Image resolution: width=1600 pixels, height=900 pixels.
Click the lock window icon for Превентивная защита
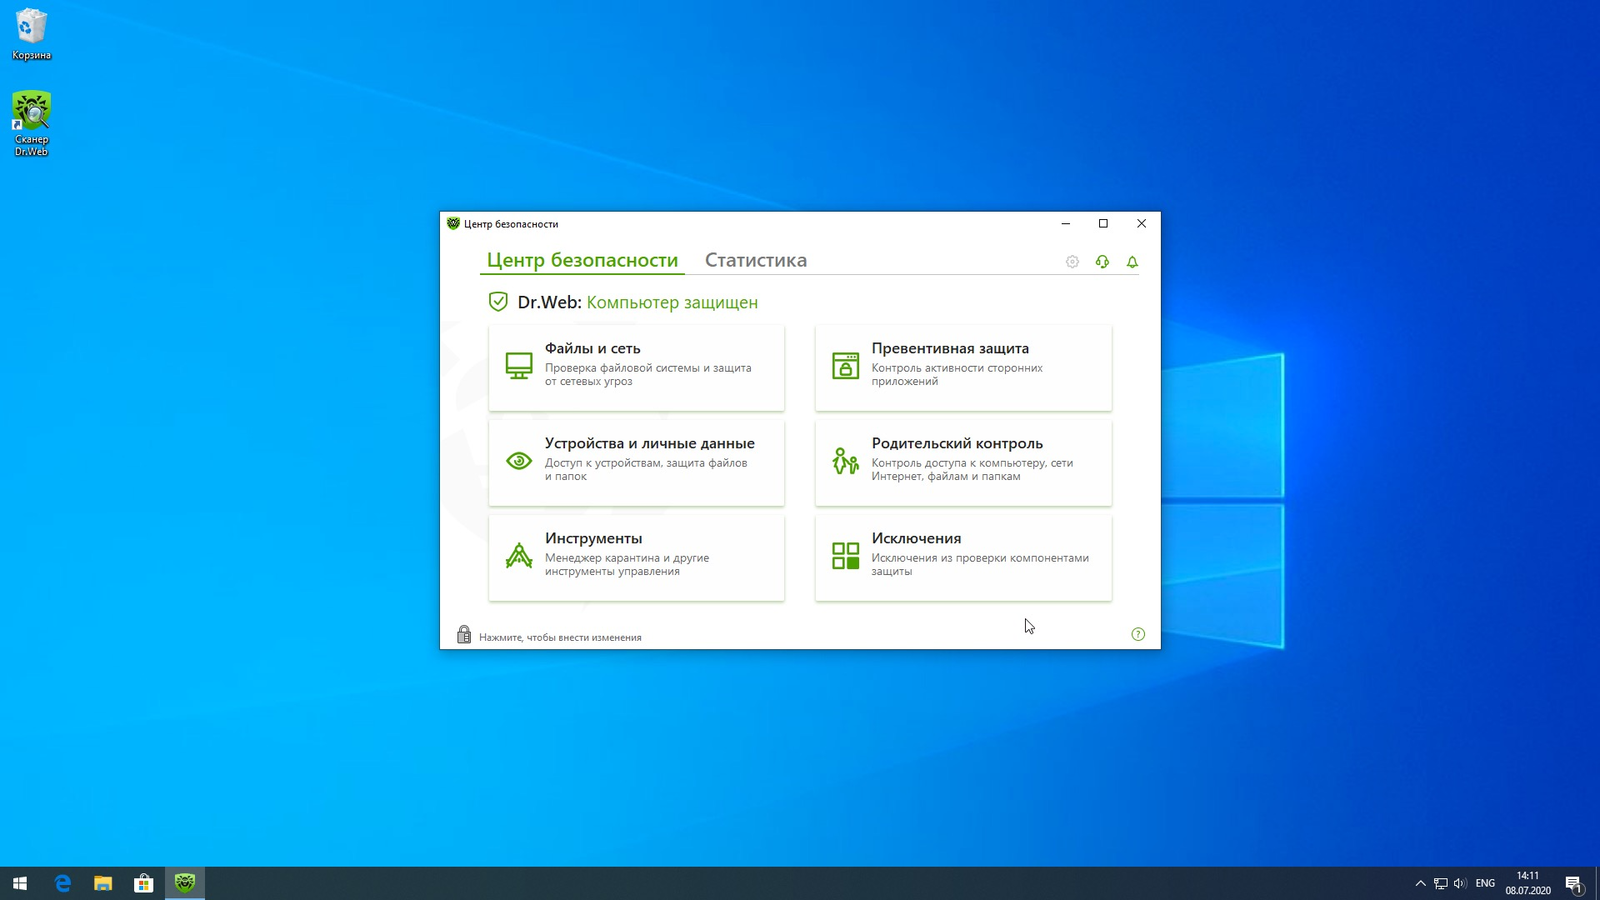[846, 365]
